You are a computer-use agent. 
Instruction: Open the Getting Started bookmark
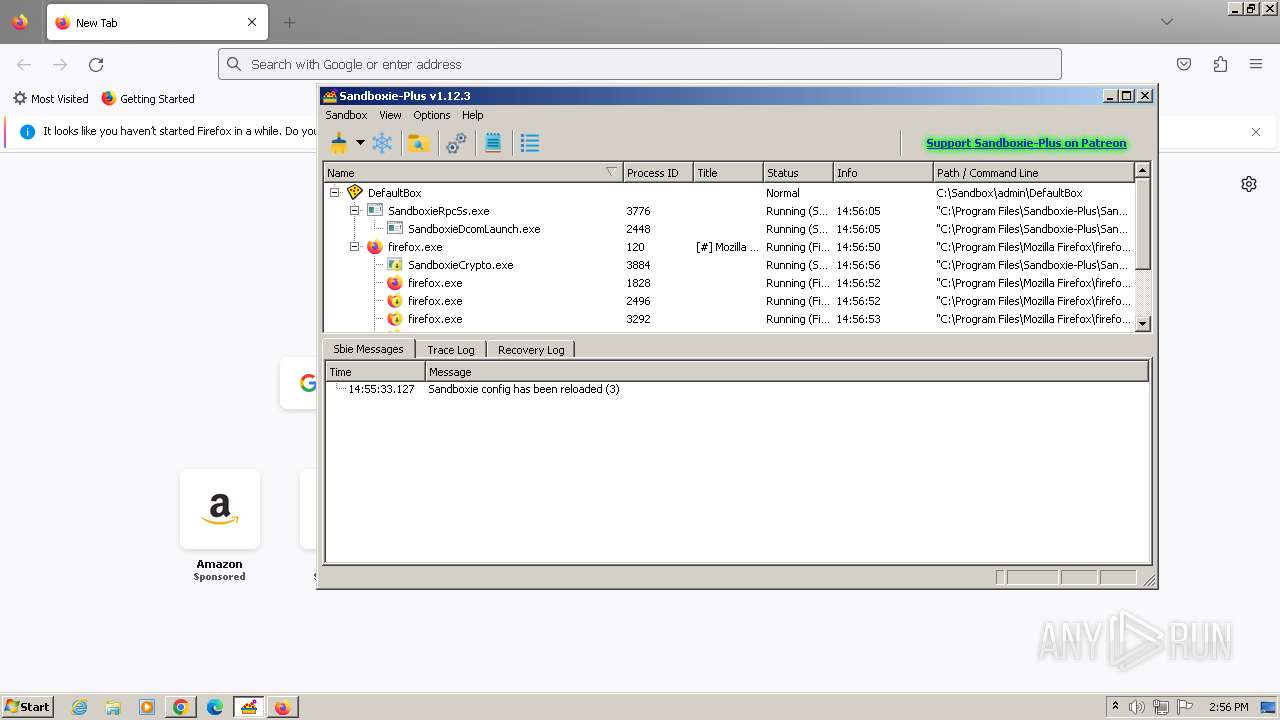(x=148, y=99)
